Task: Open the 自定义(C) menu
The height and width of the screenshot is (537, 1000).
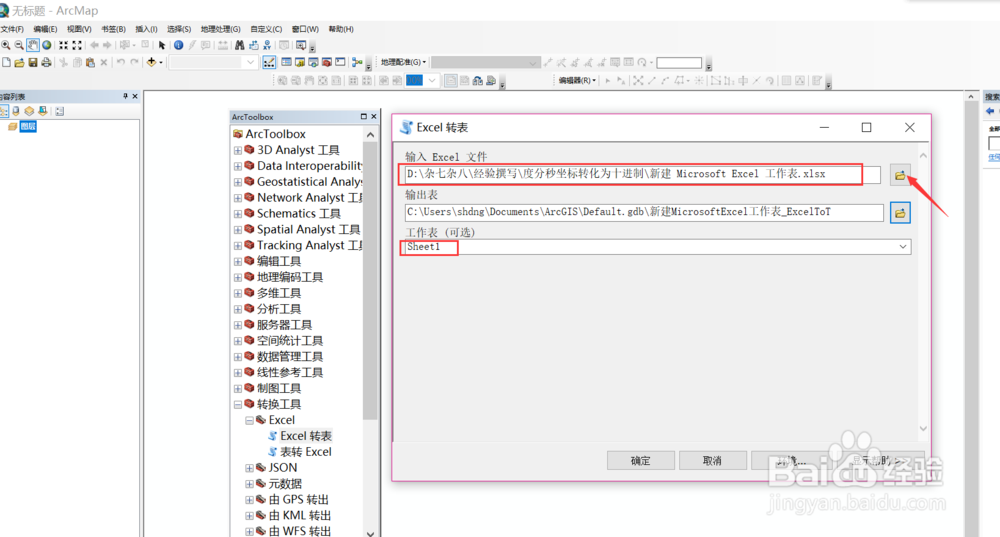Action: pyautogui.click(x=266, y=29)
